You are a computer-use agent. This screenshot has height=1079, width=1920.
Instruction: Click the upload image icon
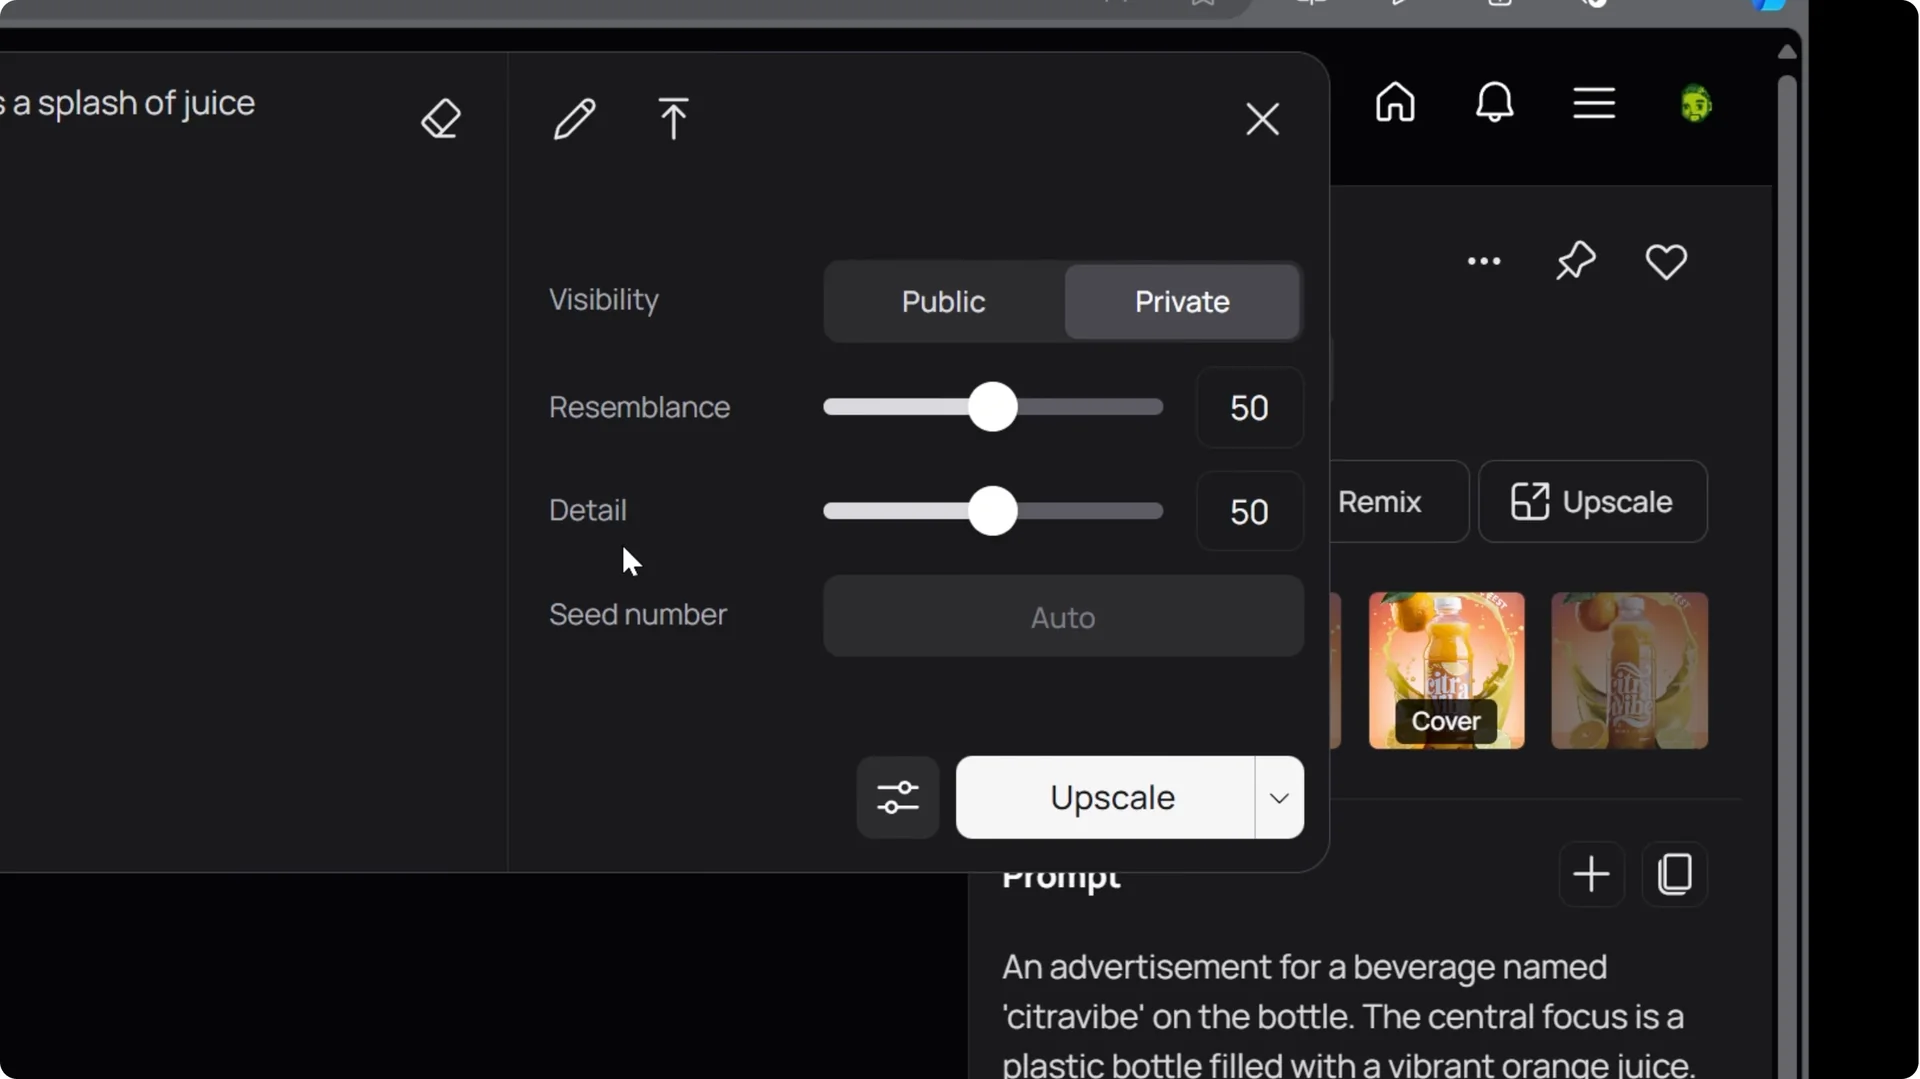674,119
